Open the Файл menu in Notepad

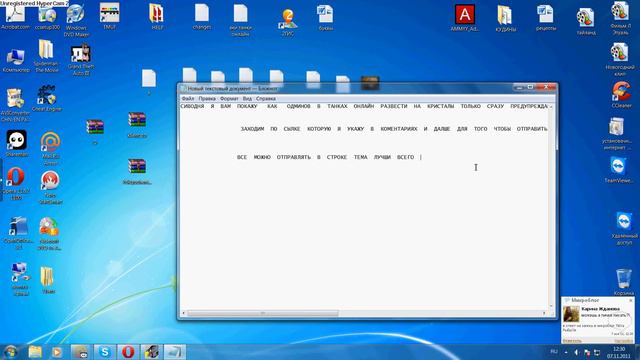(188, 98)
